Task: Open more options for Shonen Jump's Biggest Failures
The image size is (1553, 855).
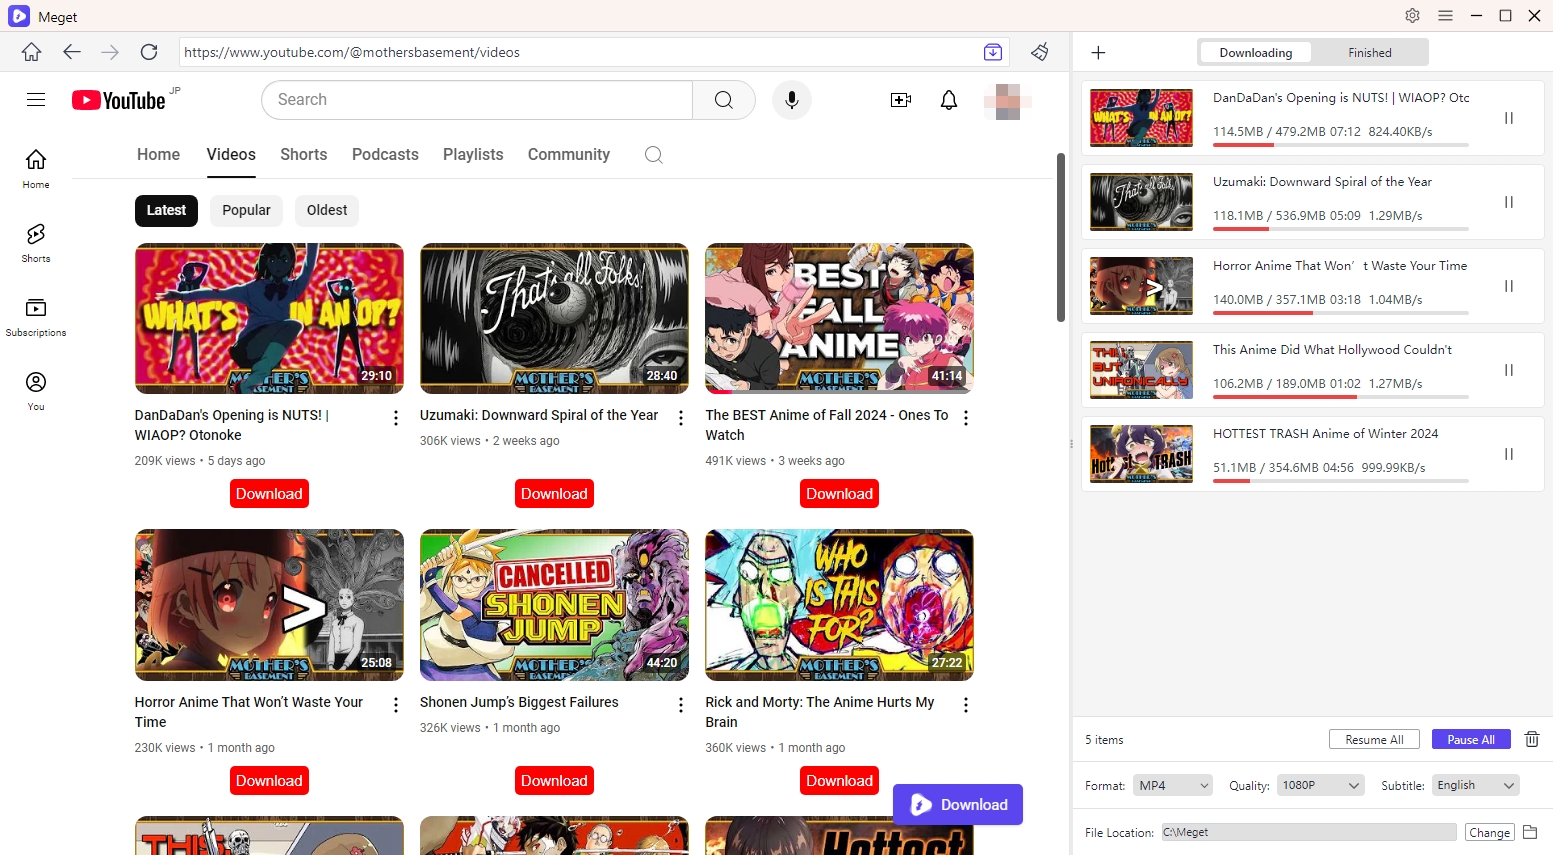Action: click(681, 705)
